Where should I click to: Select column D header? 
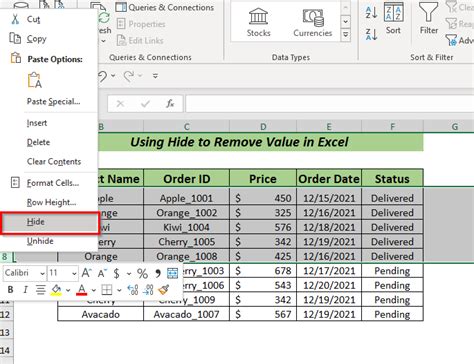click(x=263, y=127)
